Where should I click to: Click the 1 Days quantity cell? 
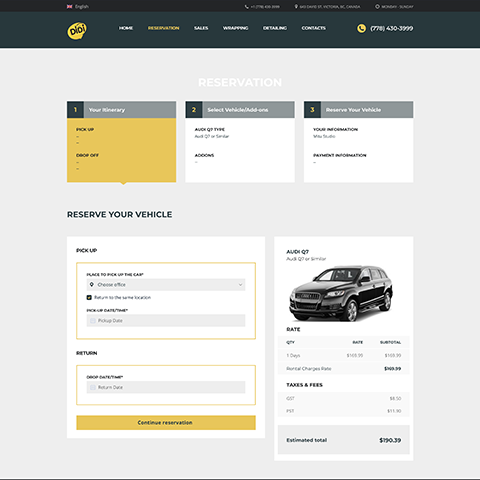coord(293,356)
